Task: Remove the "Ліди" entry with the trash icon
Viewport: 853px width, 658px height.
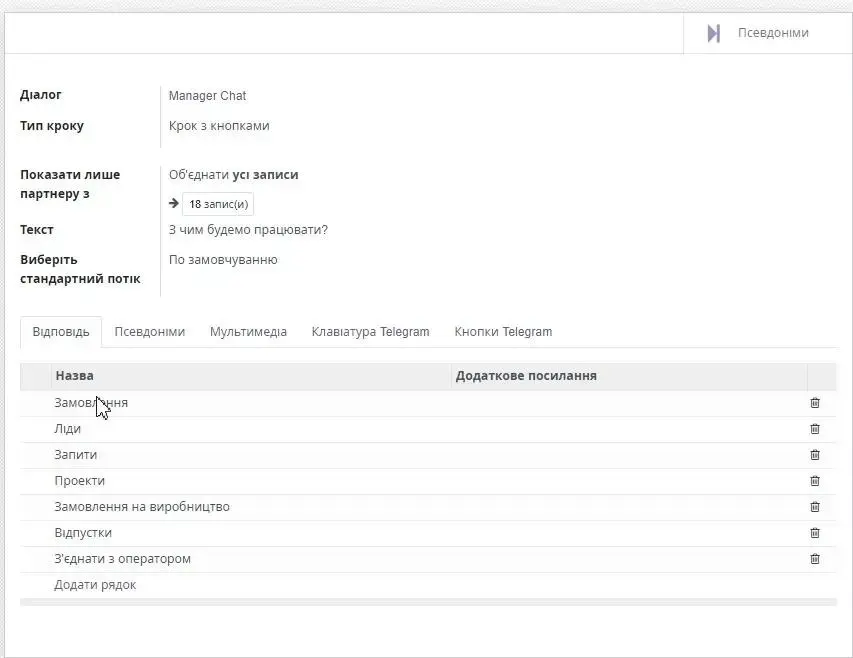Action: coord(814,428)
